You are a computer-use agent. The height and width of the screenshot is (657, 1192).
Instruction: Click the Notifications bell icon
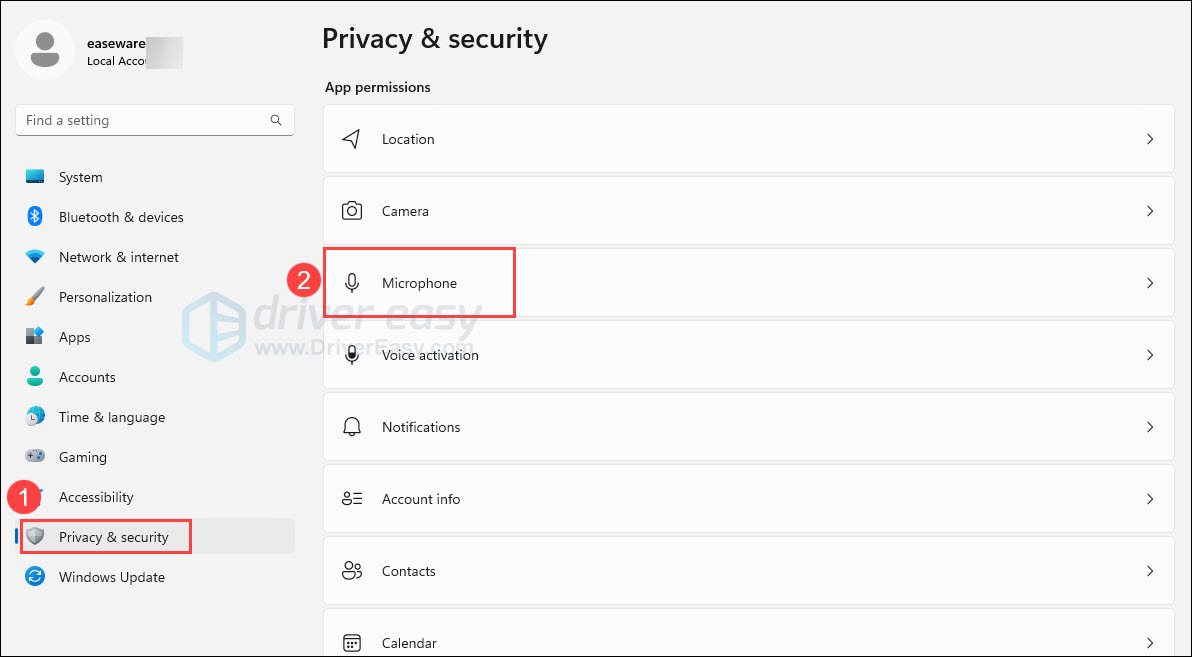pyautogui.click(x=351, y=427)
